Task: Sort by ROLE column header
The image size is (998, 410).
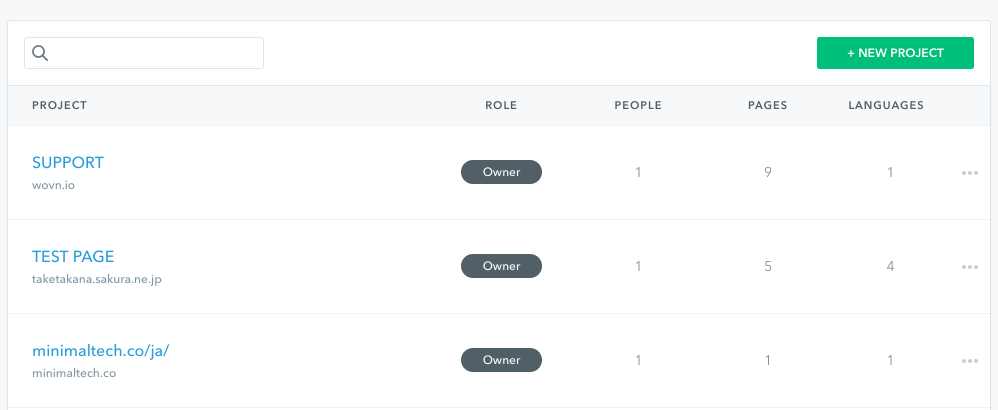Action: tap(501, 105)
